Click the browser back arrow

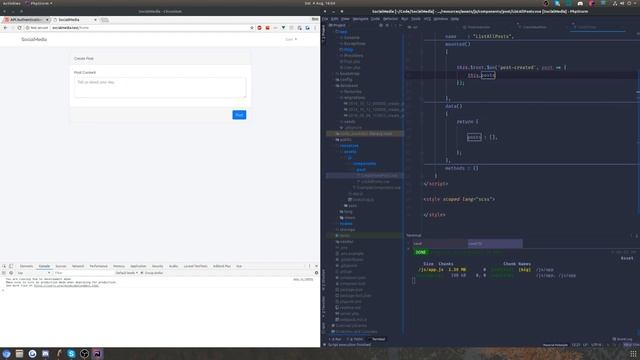[5, 28]
